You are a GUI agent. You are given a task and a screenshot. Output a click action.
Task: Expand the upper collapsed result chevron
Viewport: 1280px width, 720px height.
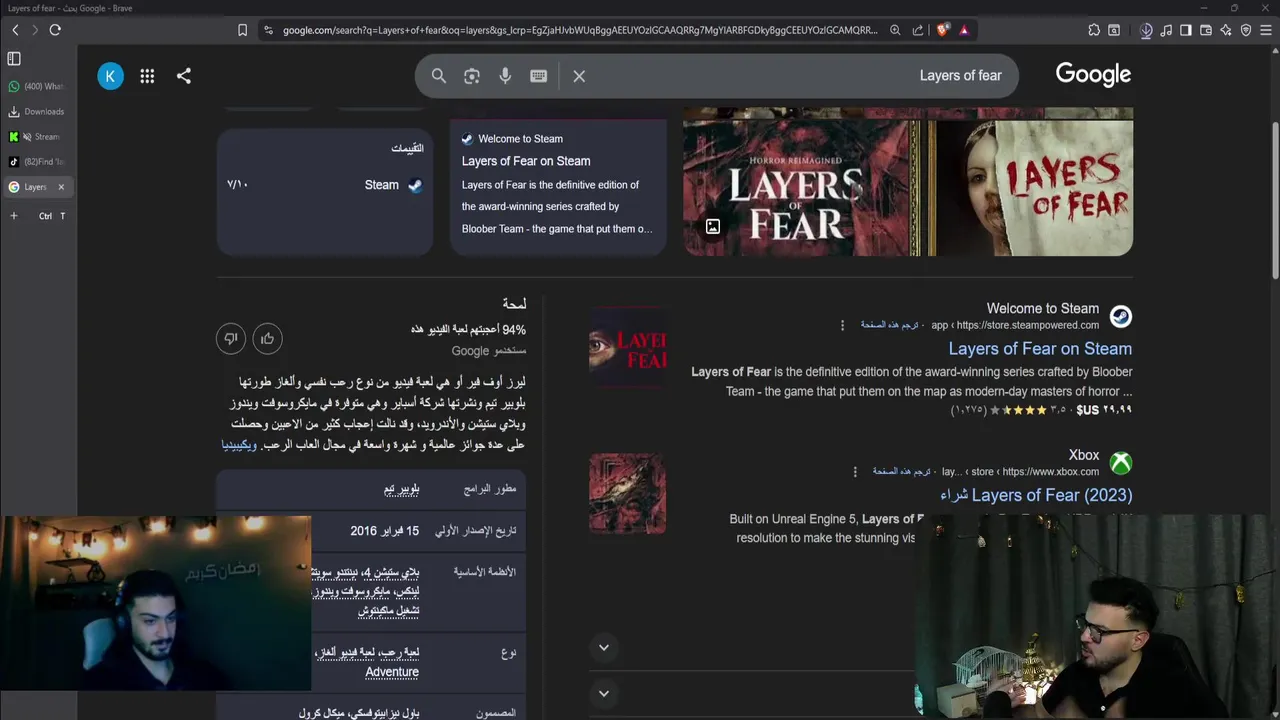[x=604, y=648]
